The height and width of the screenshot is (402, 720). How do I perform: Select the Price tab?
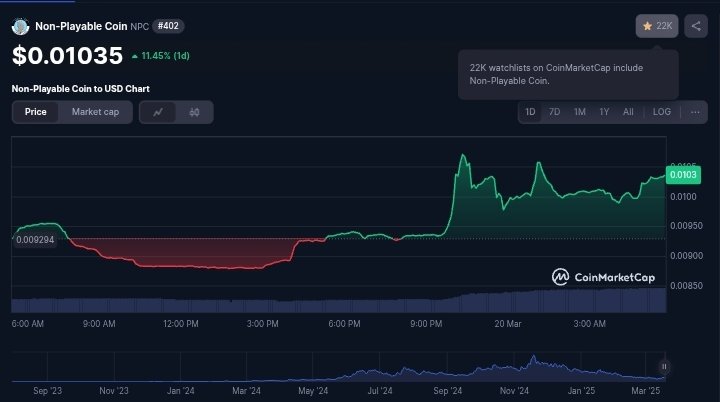click(35, 112)
